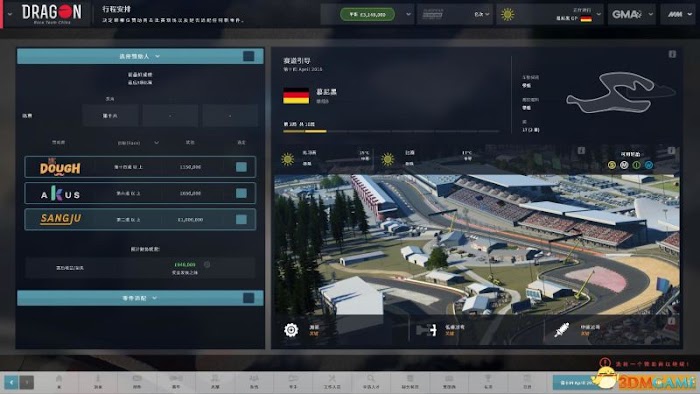Toggle the square box on the sponsor selection header

tap(249, 56)
